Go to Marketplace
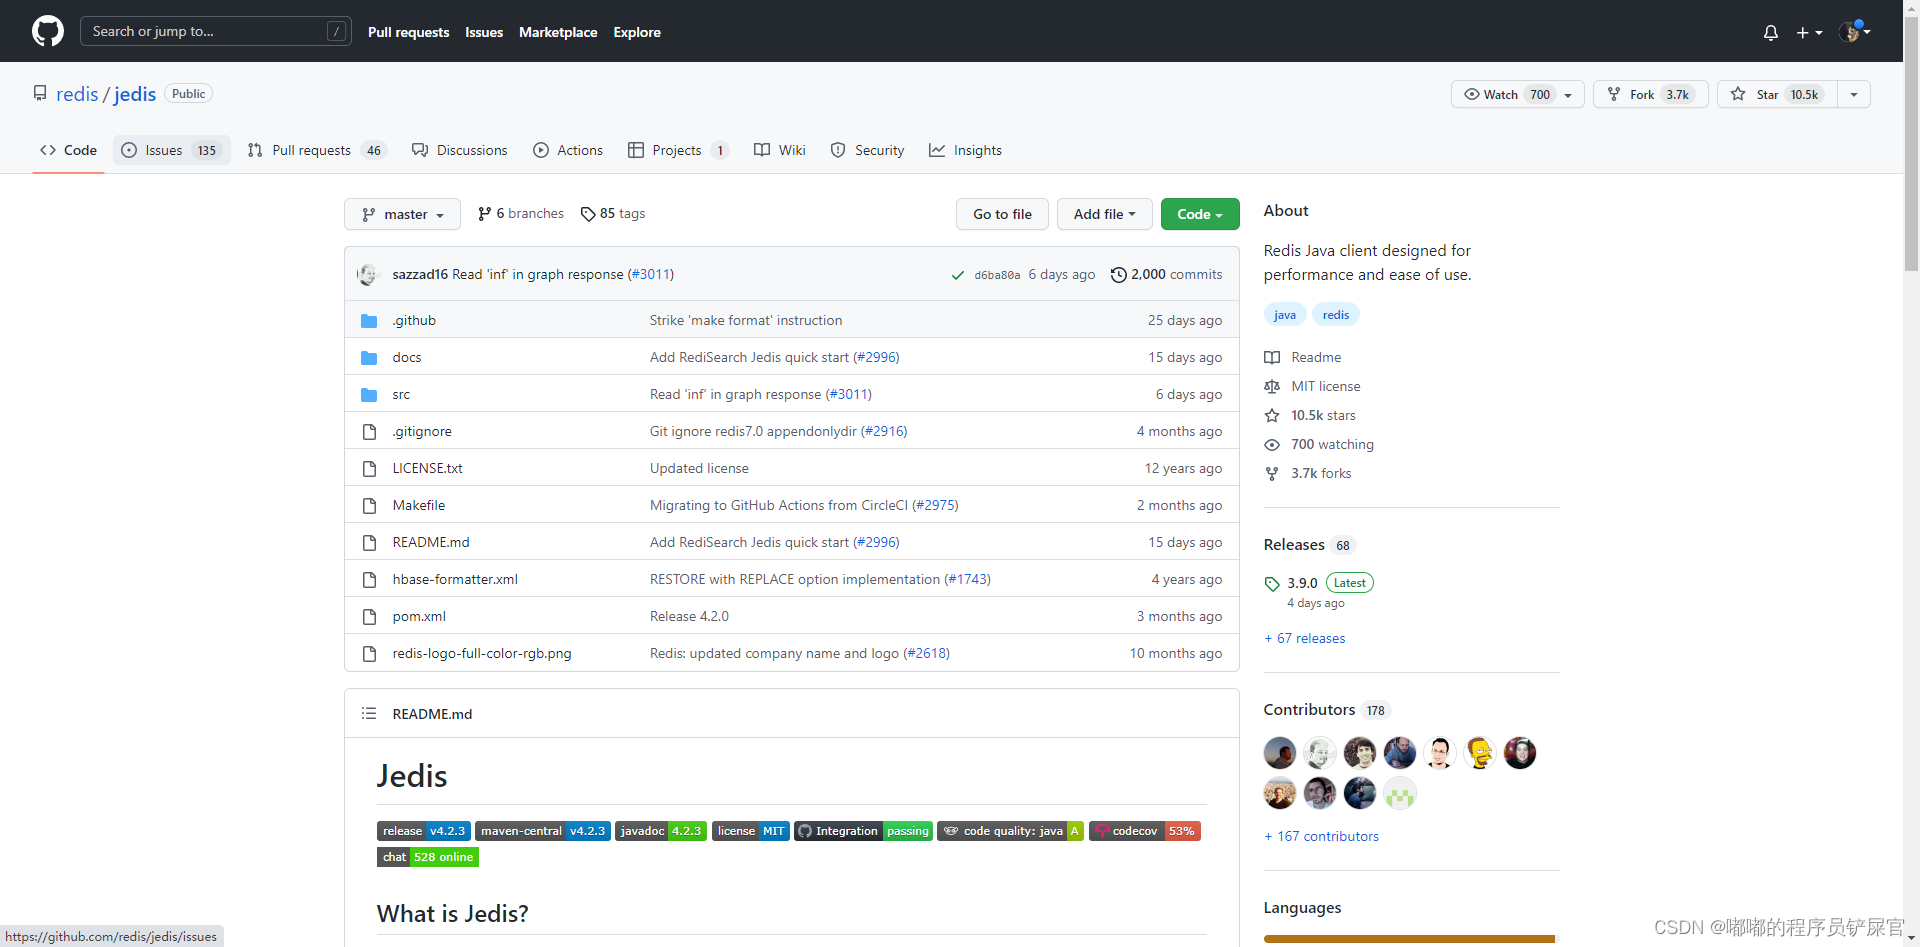1920x947 pixels. point(558,32)
